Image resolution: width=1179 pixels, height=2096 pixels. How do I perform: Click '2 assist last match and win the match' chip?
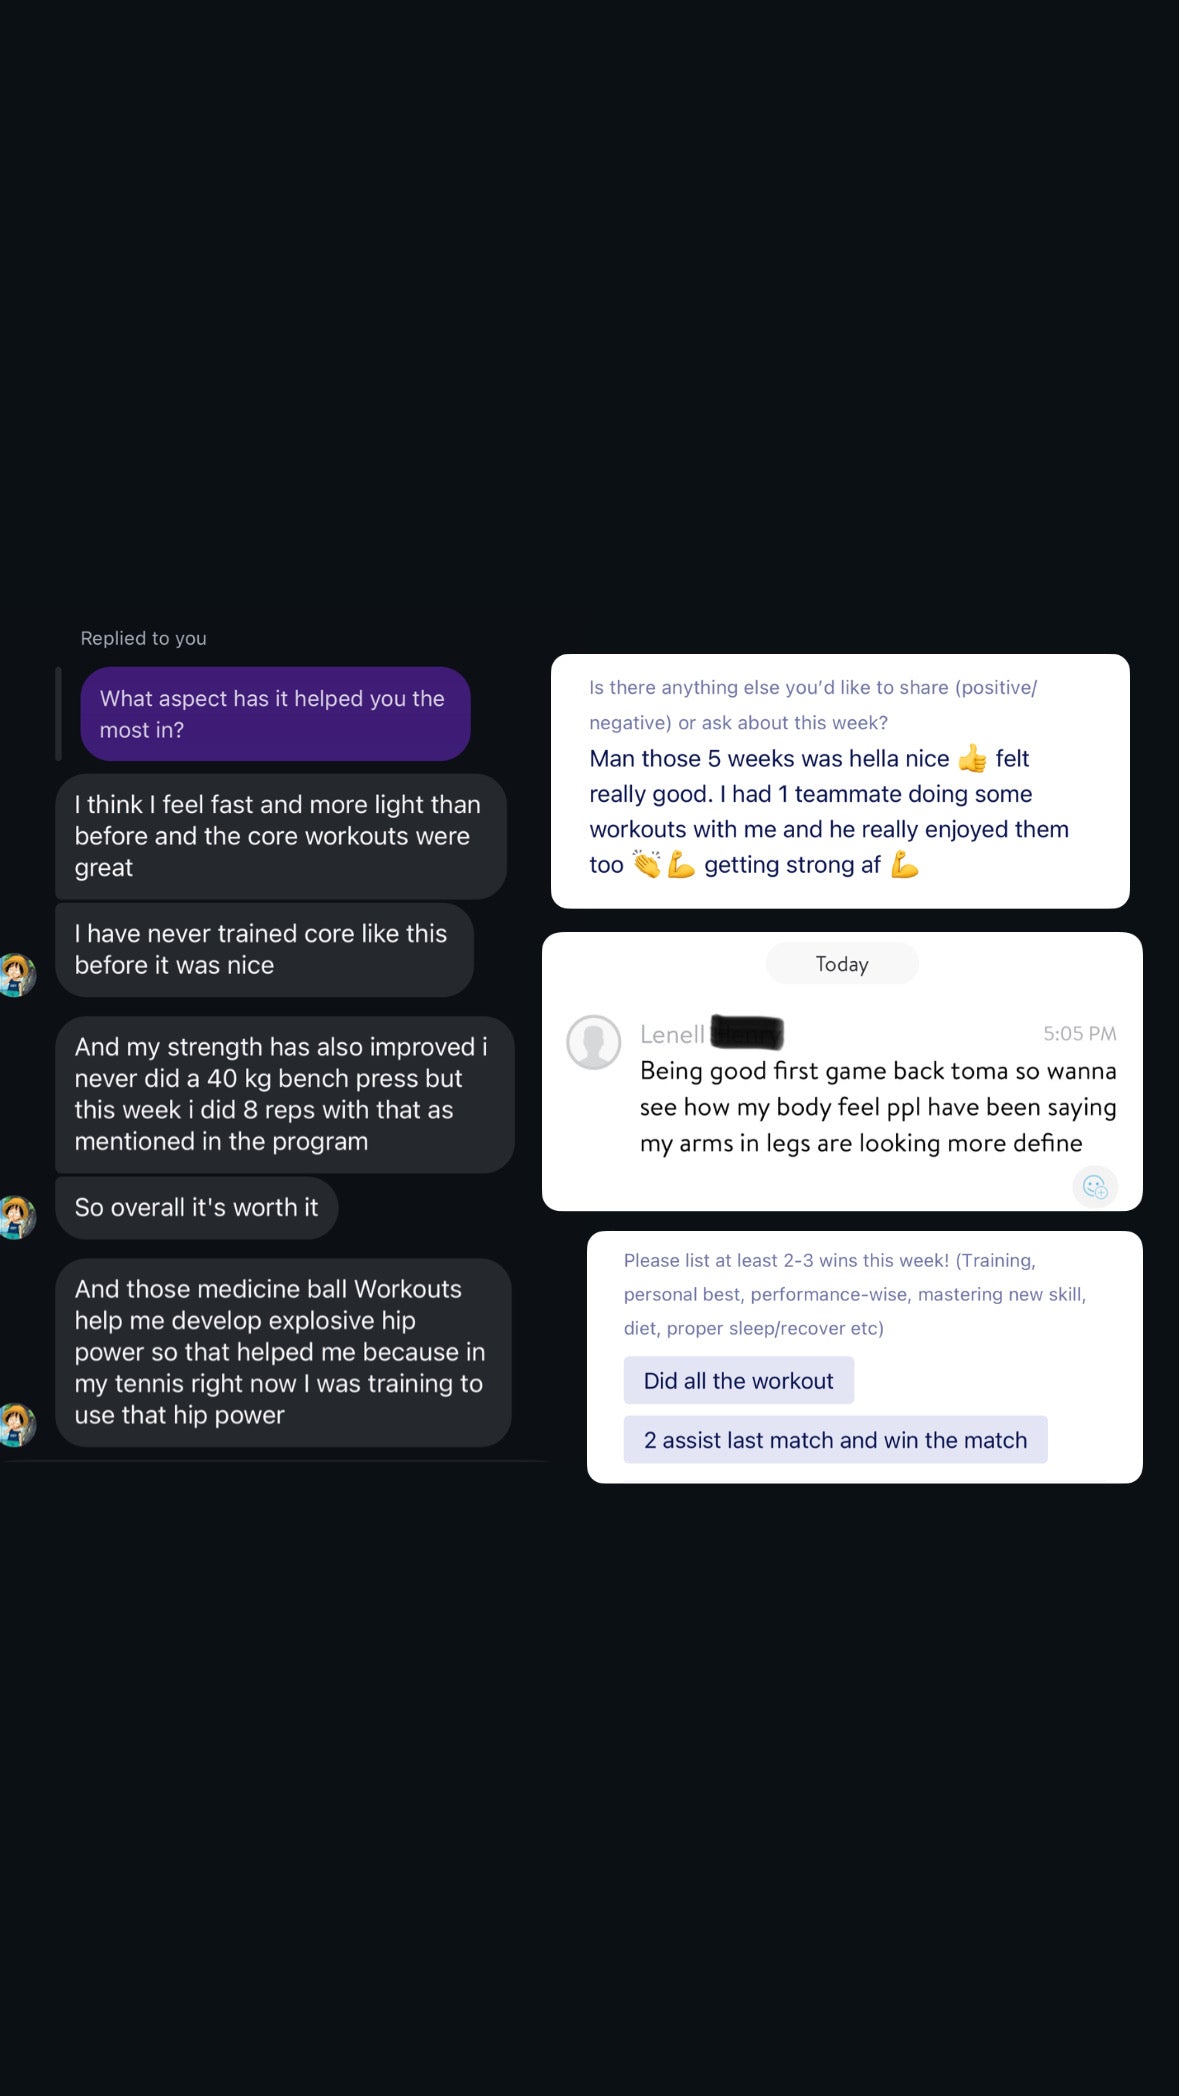pyautogui.click(x=835, y=1440)
